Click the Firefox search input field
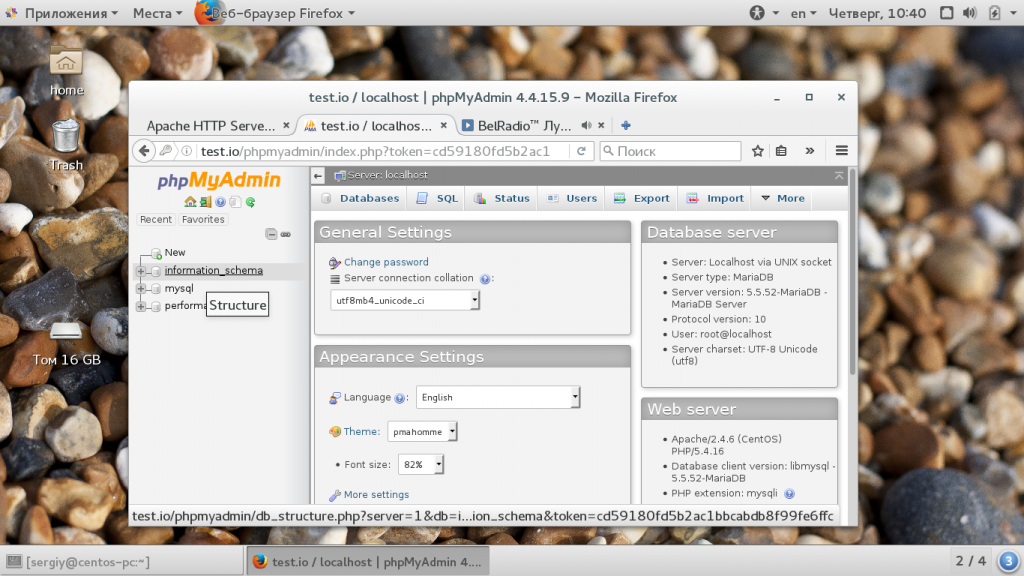This screenshot has width=1024, height=576. coord(671,151)
